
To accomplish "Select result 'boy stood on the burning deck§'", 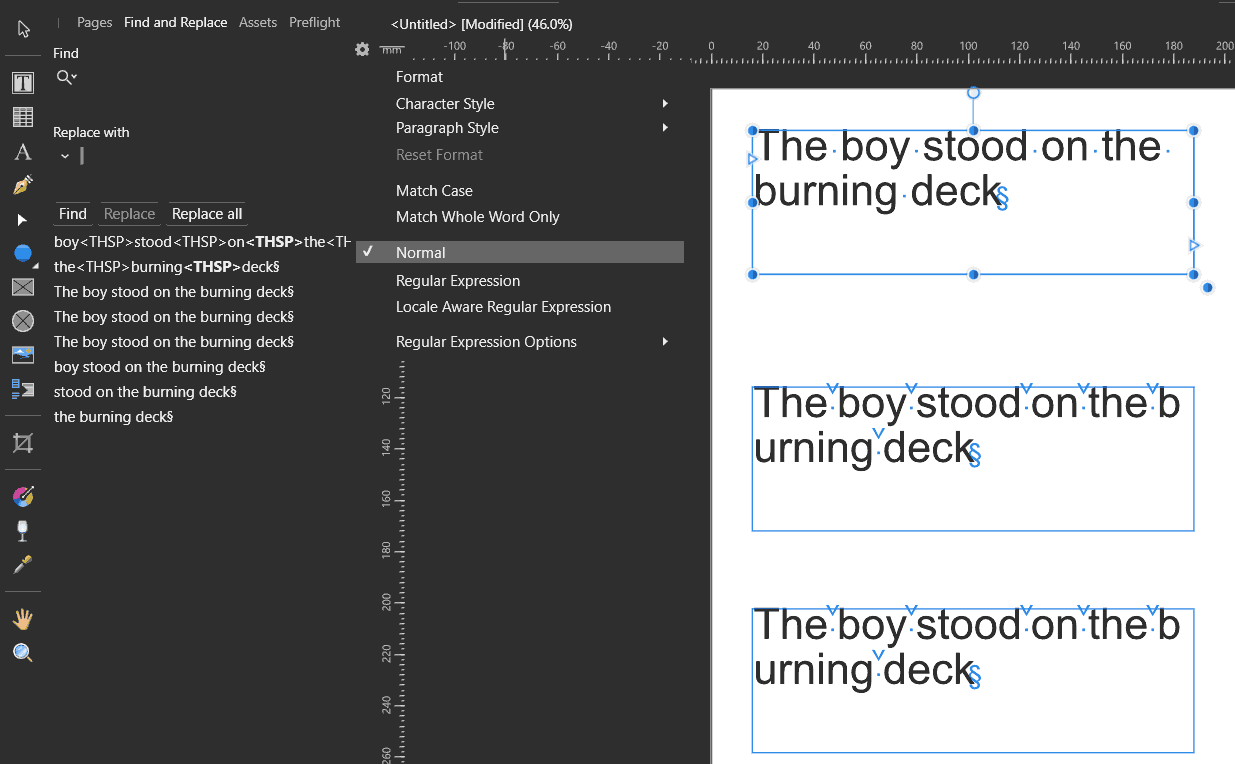I will click(160, 367).
